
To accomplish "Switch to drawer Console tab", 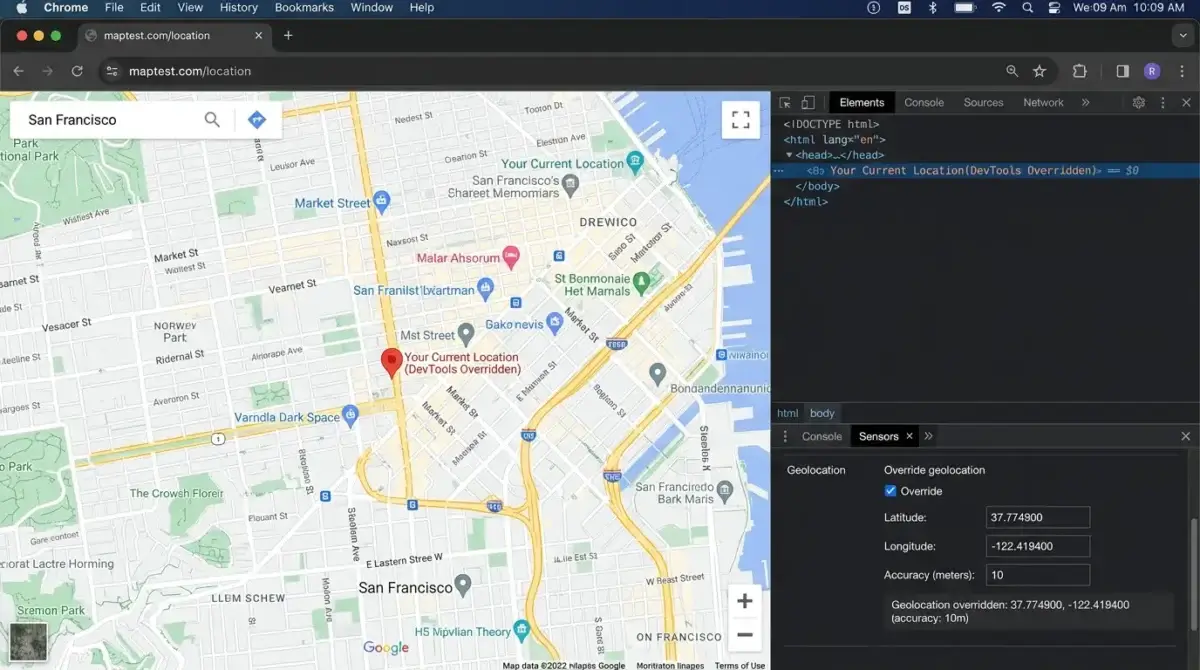I will click(822, 436).
